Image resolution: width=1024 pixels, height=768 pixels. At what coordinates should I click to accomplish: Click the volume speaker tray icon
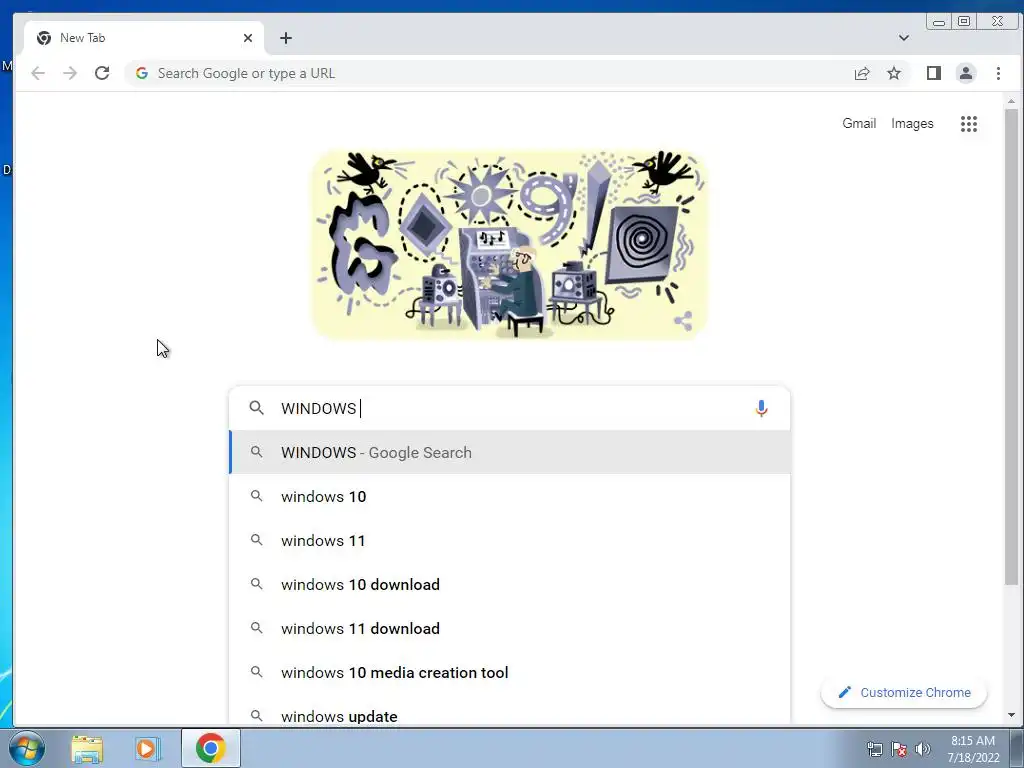pos(923,749)
